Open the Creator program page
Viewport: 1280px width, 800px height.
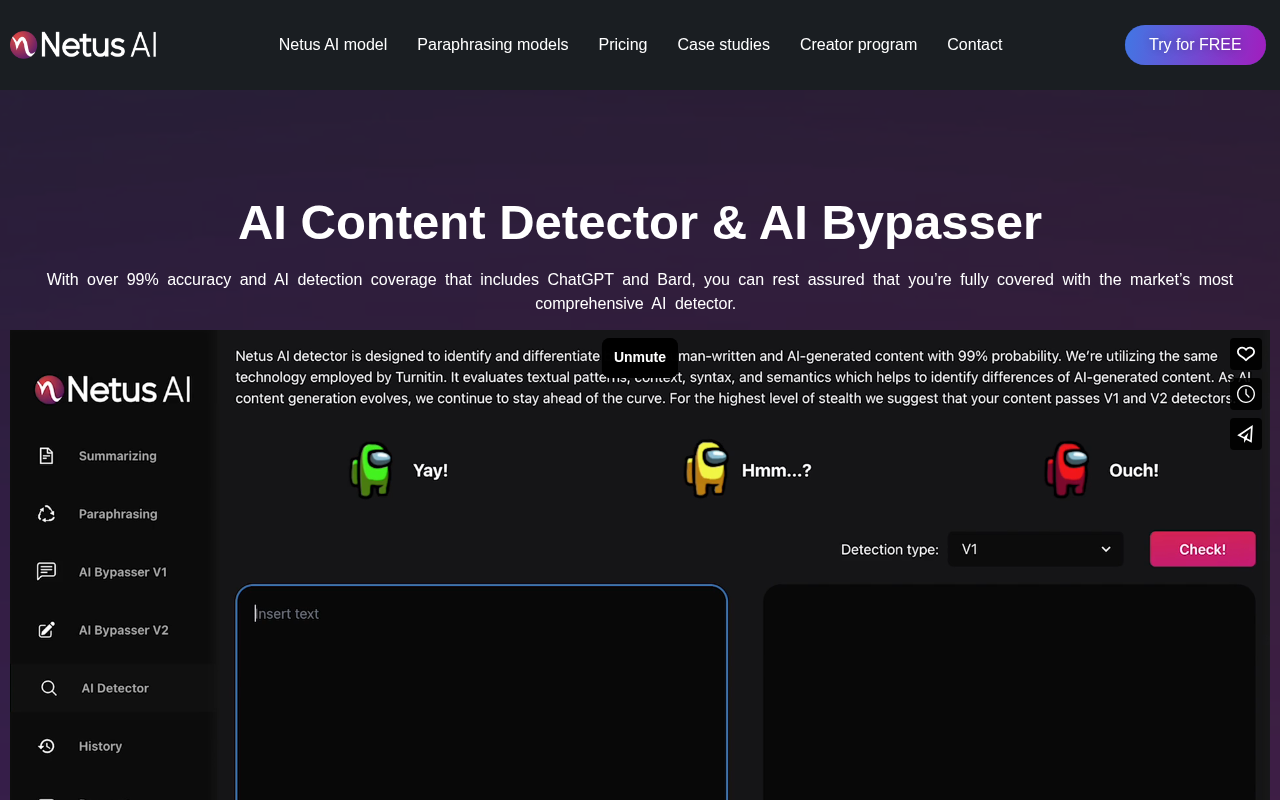tap(858, 44)
